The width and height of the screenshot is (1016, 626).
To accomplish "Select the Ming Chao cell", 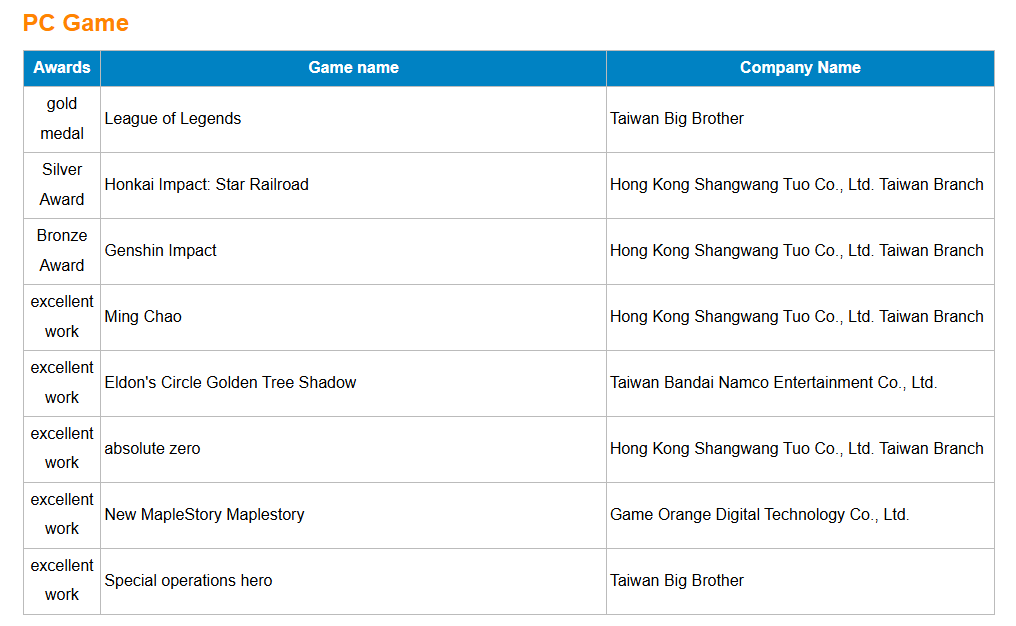I will click(353, 318).
